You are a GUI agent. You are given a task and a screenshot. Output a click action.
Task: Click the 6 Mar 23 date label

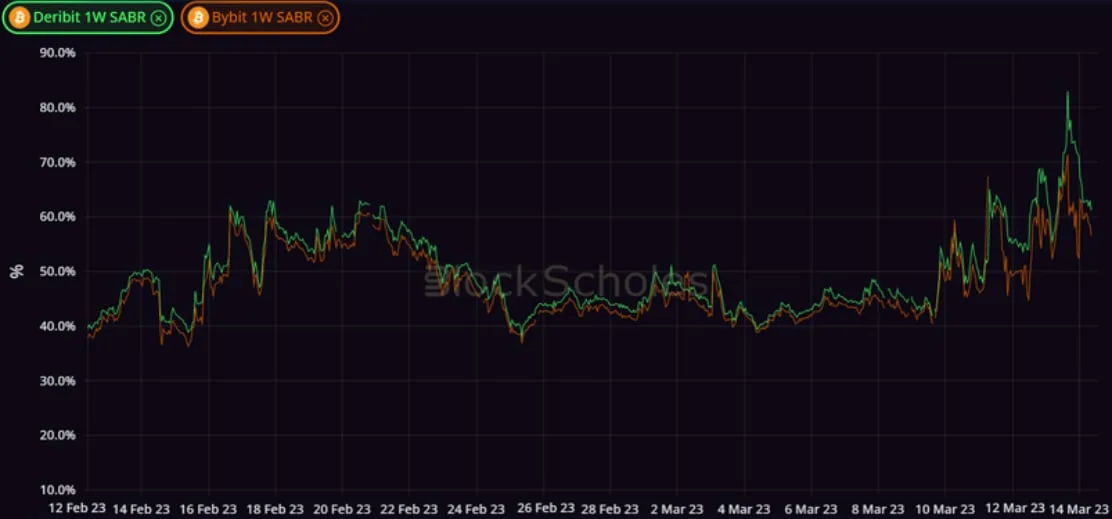pos(811,509)
